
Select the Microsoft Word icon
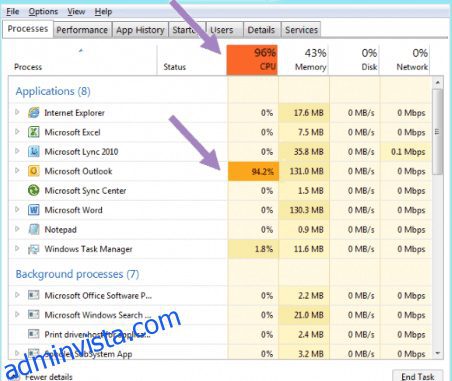click(x=34, y=210)
